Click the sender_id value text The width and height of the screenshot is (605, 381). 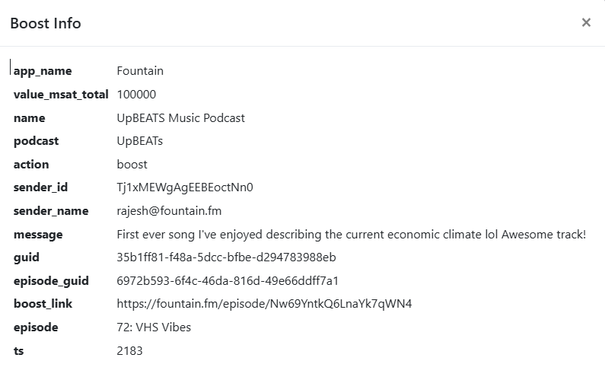[x=185, y=188]
